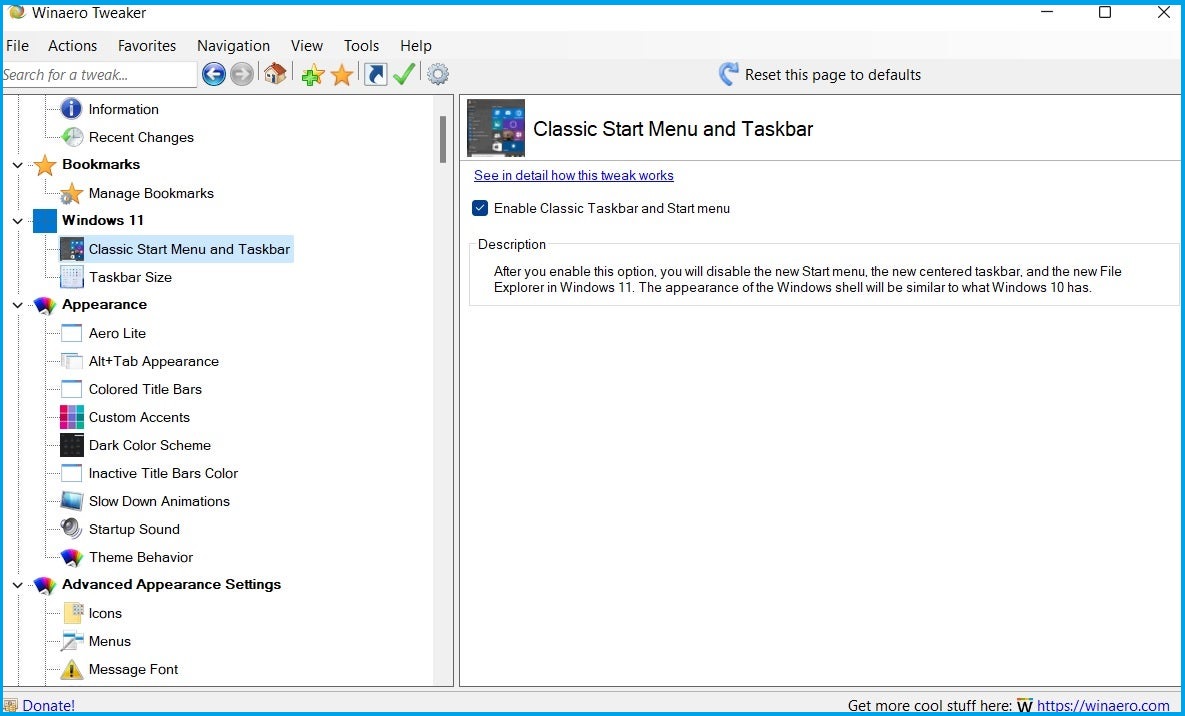The height and width of the screenshot is (716, 1185).
Task: Open the Help menu
Action: coord(416,45)
